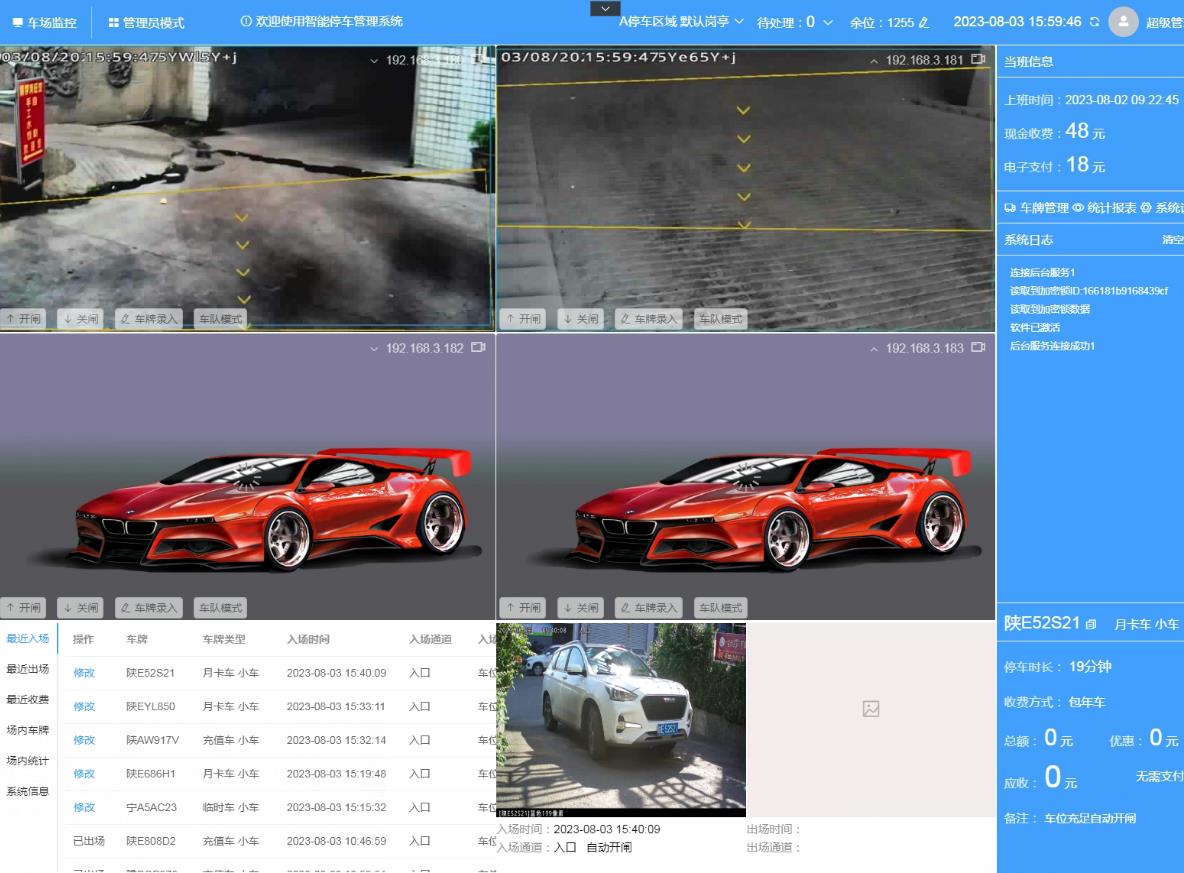
Task: Click 修改 for plate 陕AW917V
Action: 84,740
